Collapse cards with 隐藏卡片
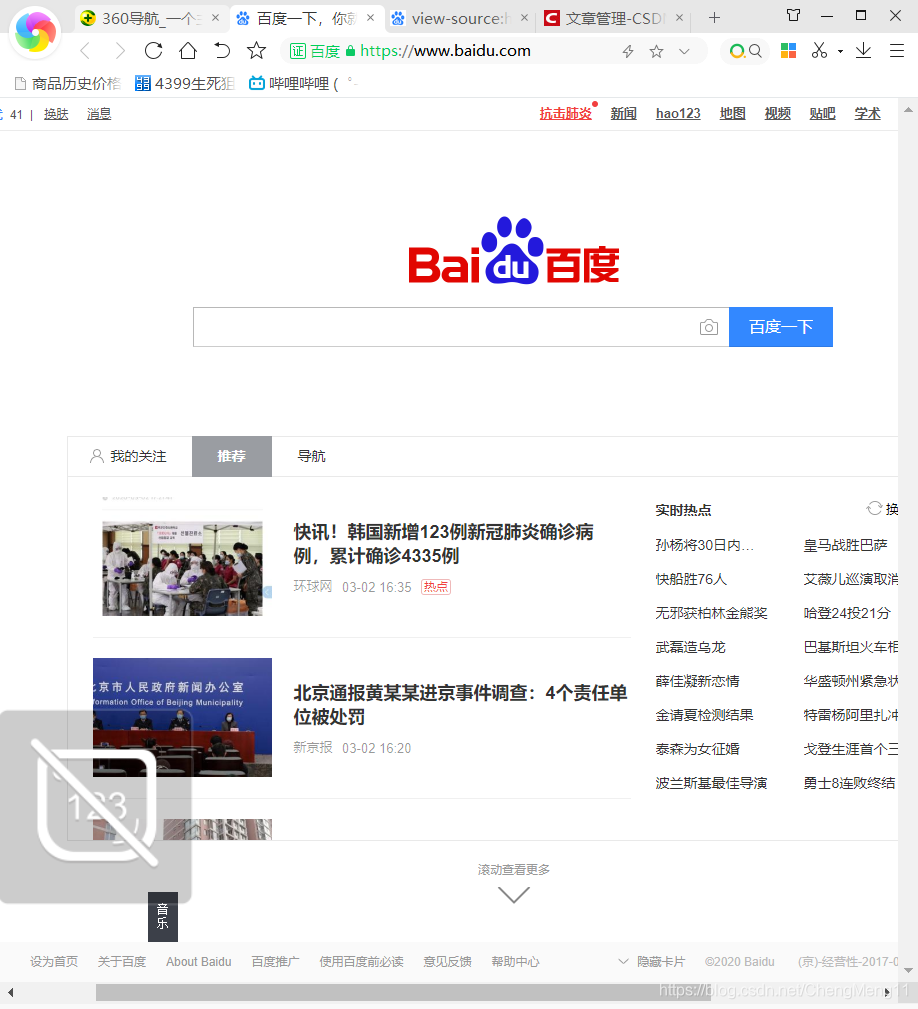918x1009 pixels. 652,961
